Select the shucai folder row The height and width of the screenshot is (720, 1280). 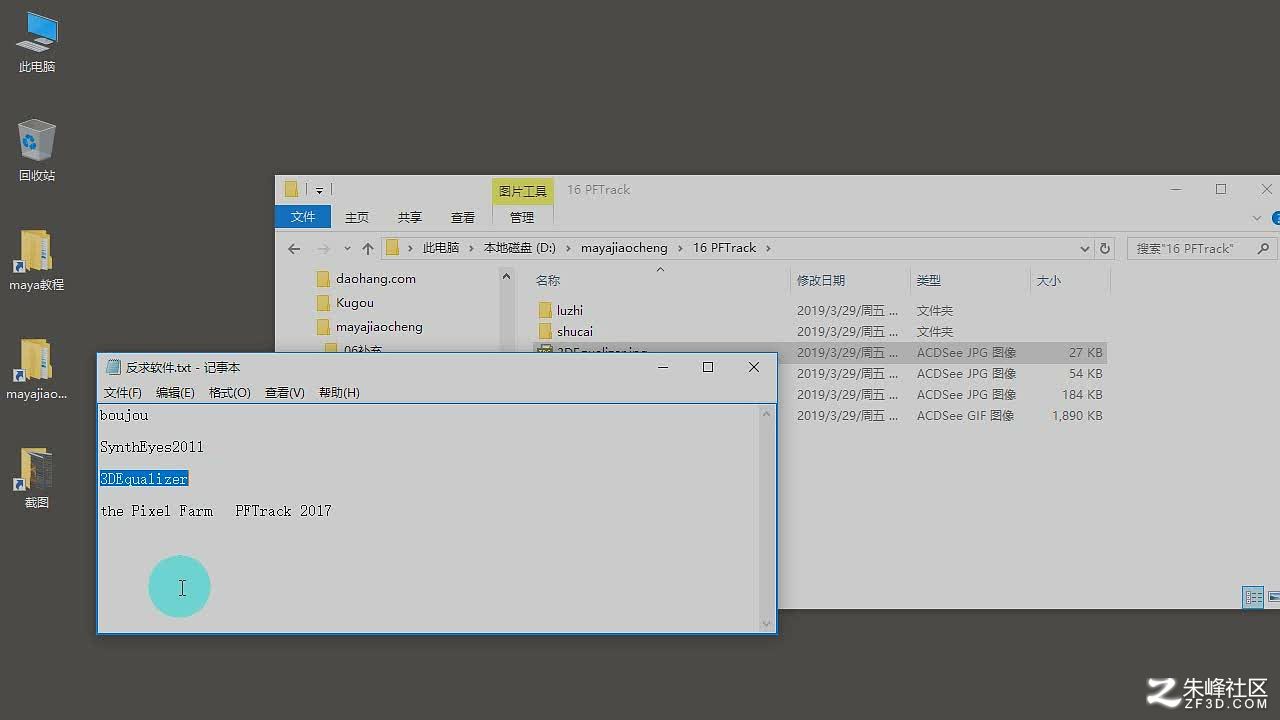(820, 331)
